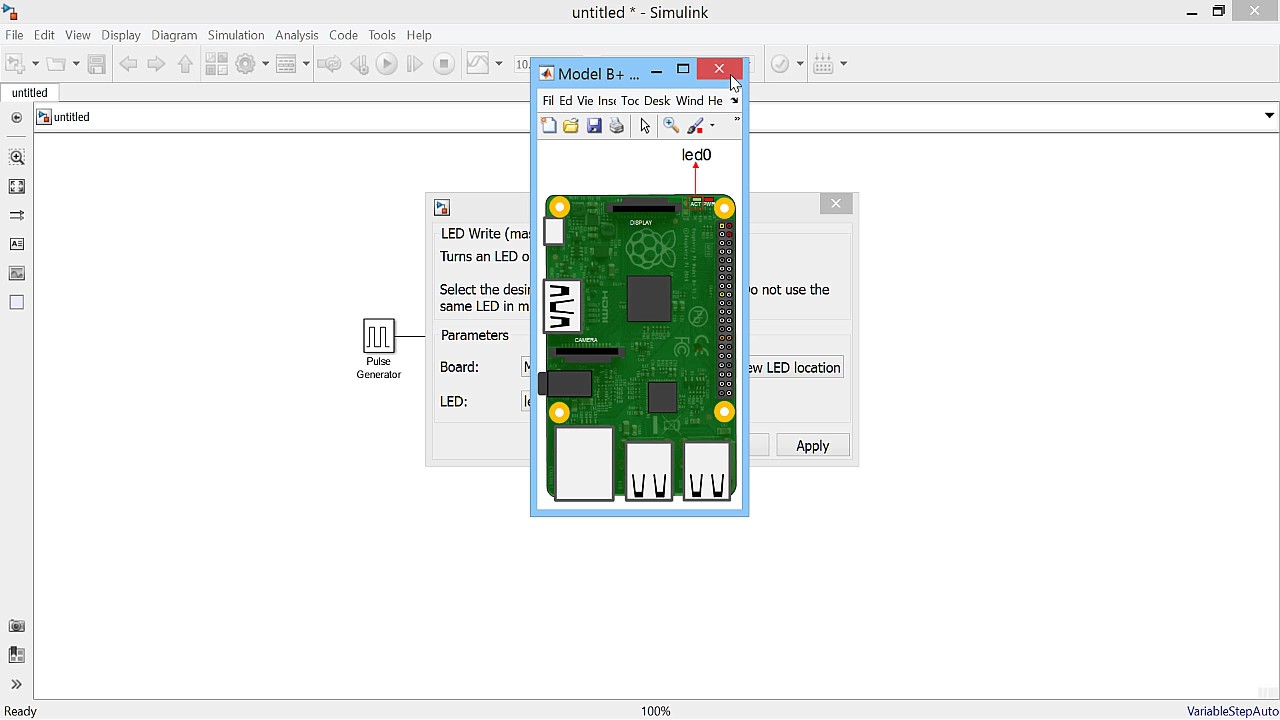Click the Model Advisor checkmark icon
This screenshot has height=720, width=1280.
point(780,64)
